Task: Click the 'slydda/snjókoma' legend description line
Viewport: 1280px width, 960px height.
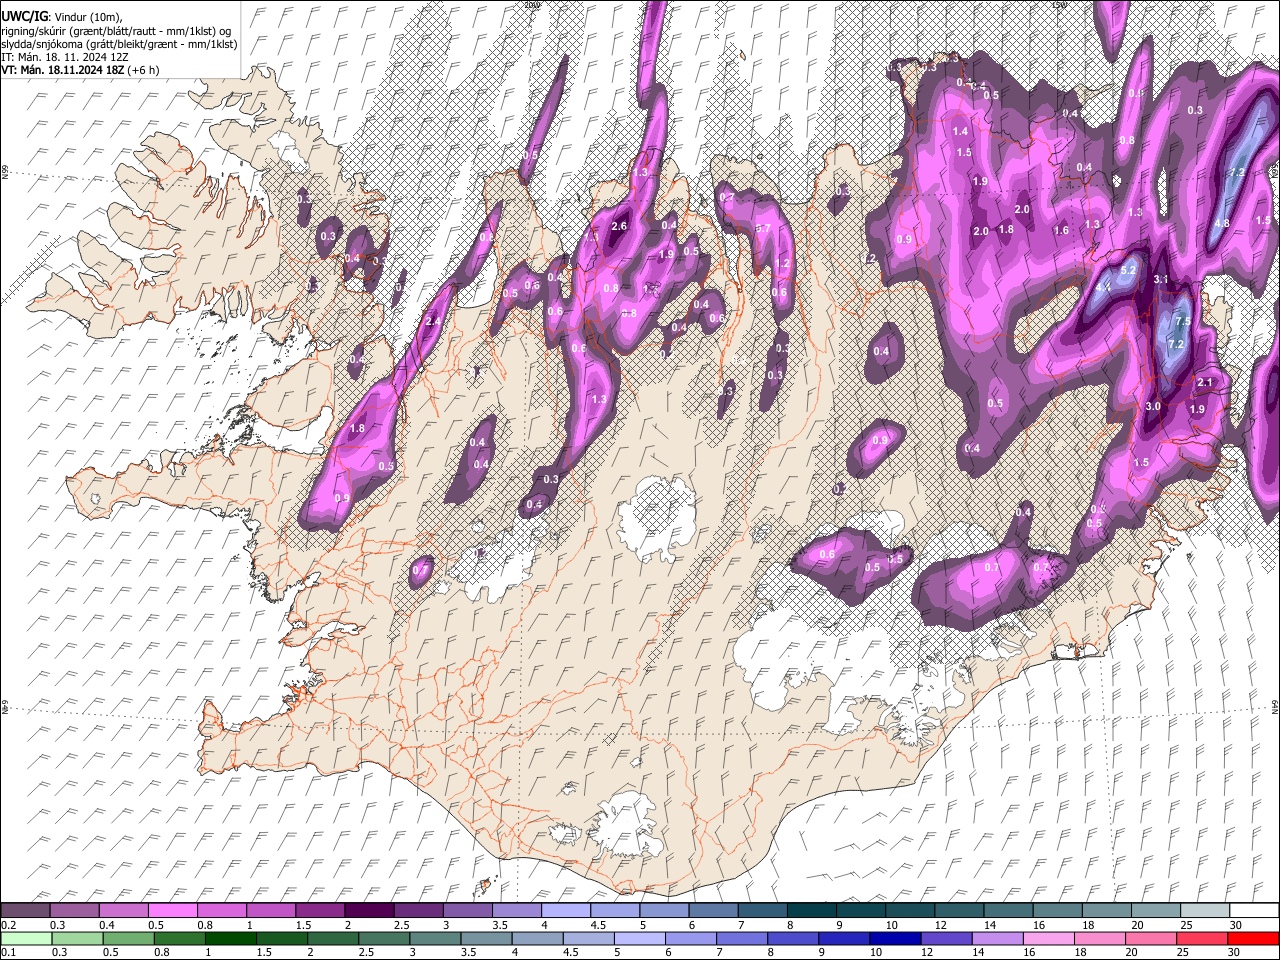Action: pos(119,44)
